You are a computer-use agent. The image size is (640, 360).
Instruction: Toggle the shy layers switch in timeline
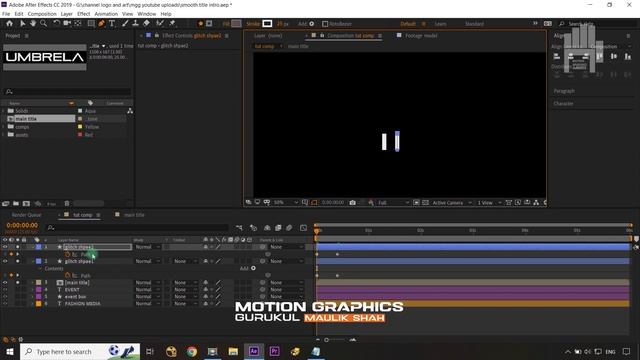tap(267, 228)
